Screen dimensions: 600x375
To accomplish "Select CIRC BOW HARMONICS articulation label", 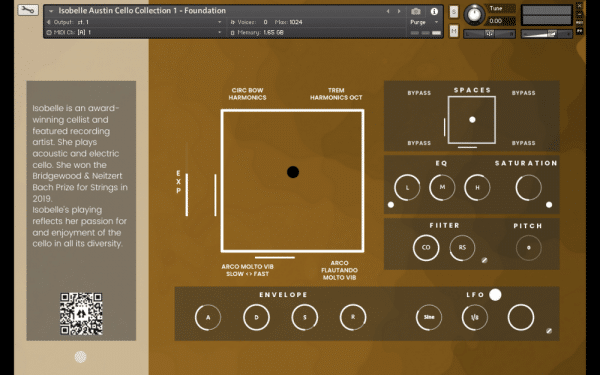I will point(247,94).
